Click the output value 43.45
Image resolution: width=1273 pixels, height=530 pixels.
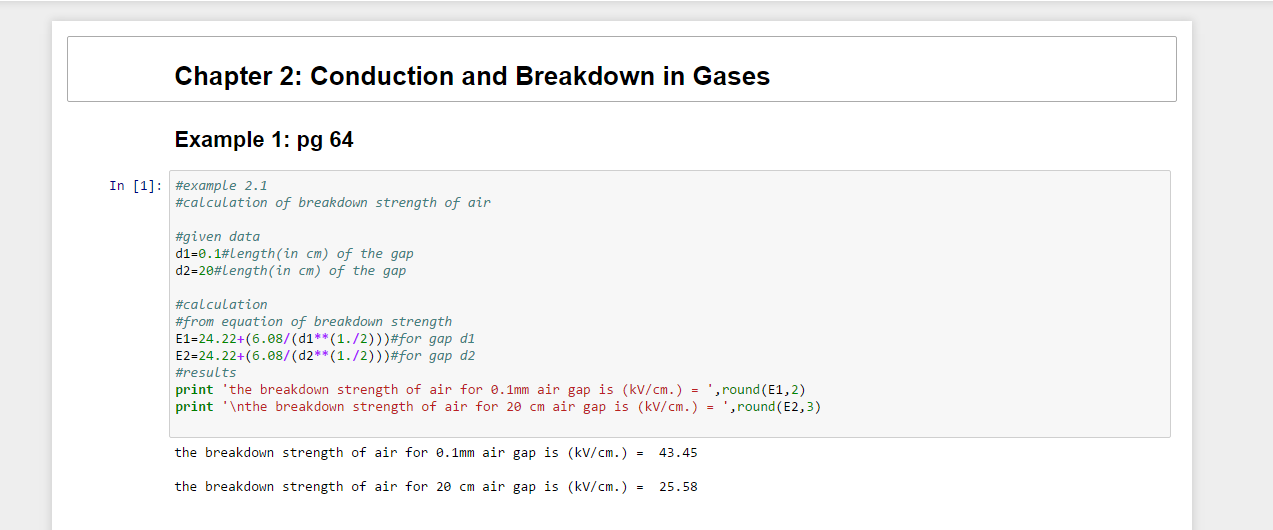pos(678,453)
